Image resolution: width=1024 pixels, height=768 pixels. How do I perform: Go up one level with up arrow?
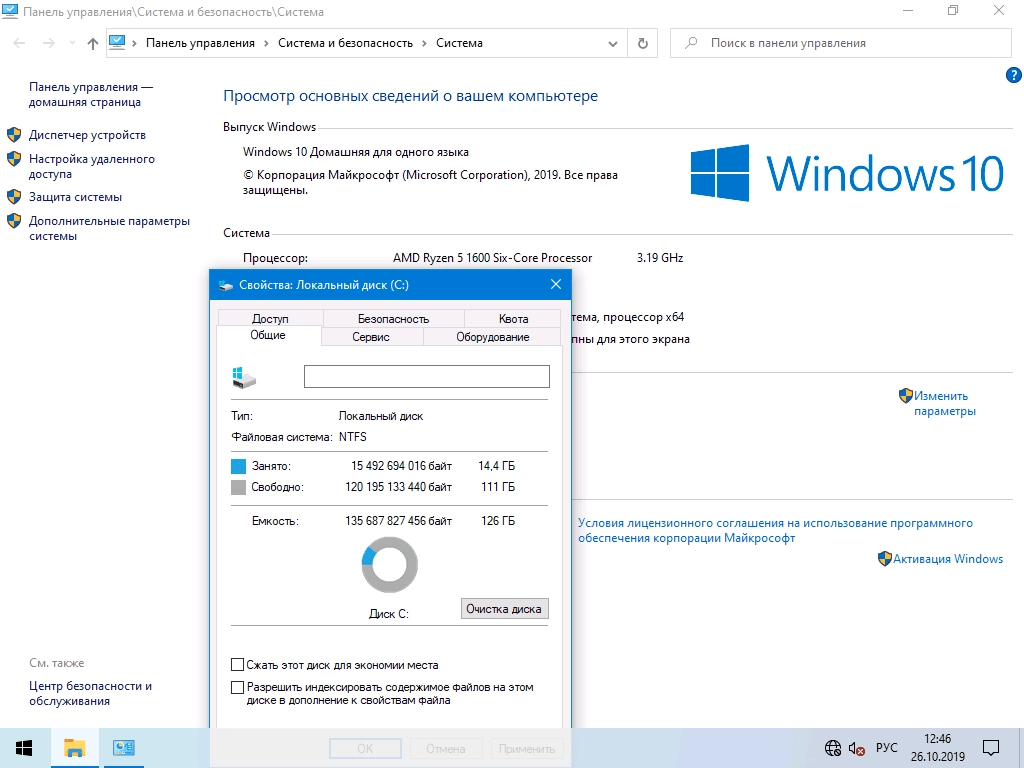click(x=93, y=43)
